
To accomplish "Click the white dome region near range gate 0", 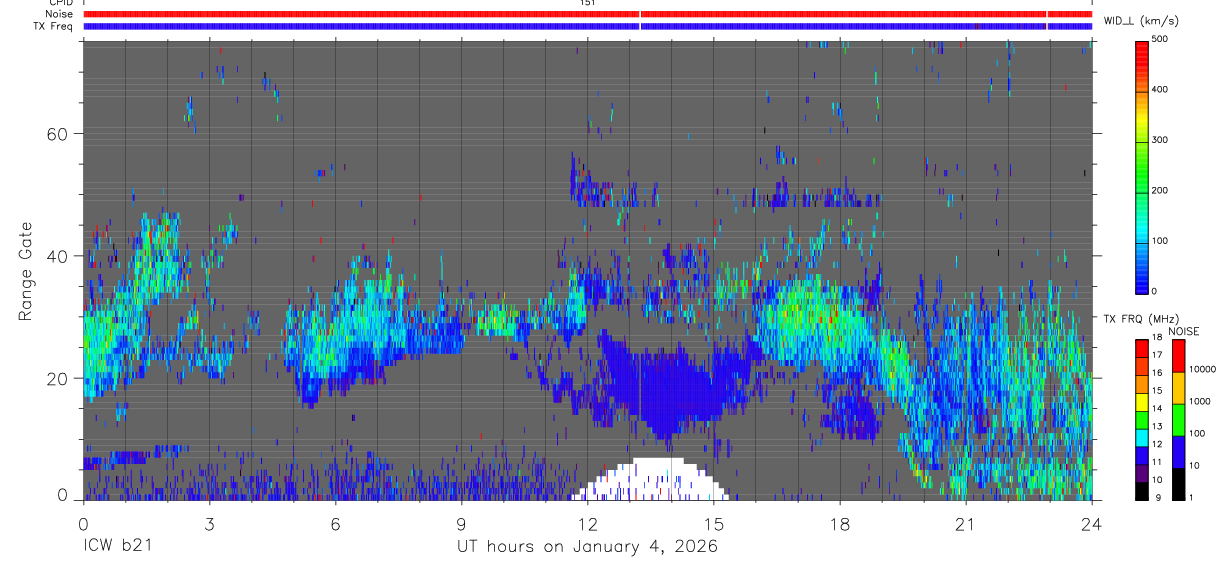I will pyautogui.click(x=650, y=480).
